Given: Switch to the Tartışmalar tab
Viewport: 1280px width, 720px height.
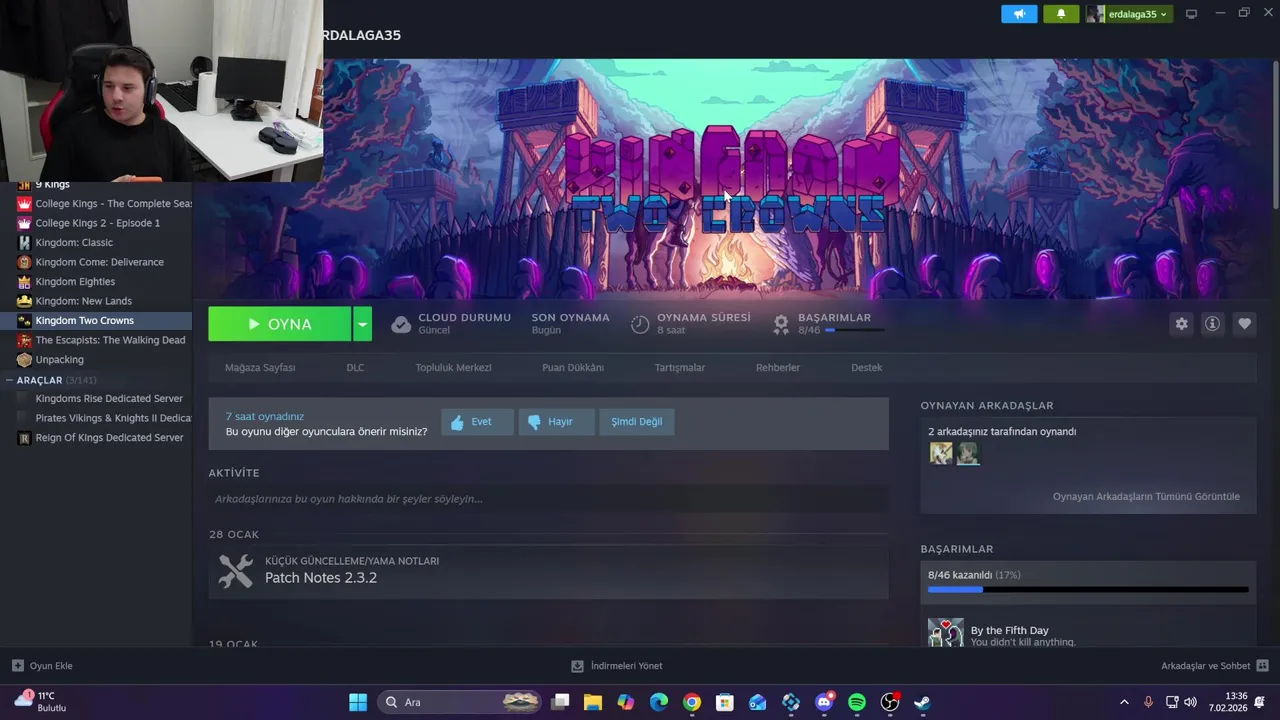Looking at the screenshot, I should 680,367.
